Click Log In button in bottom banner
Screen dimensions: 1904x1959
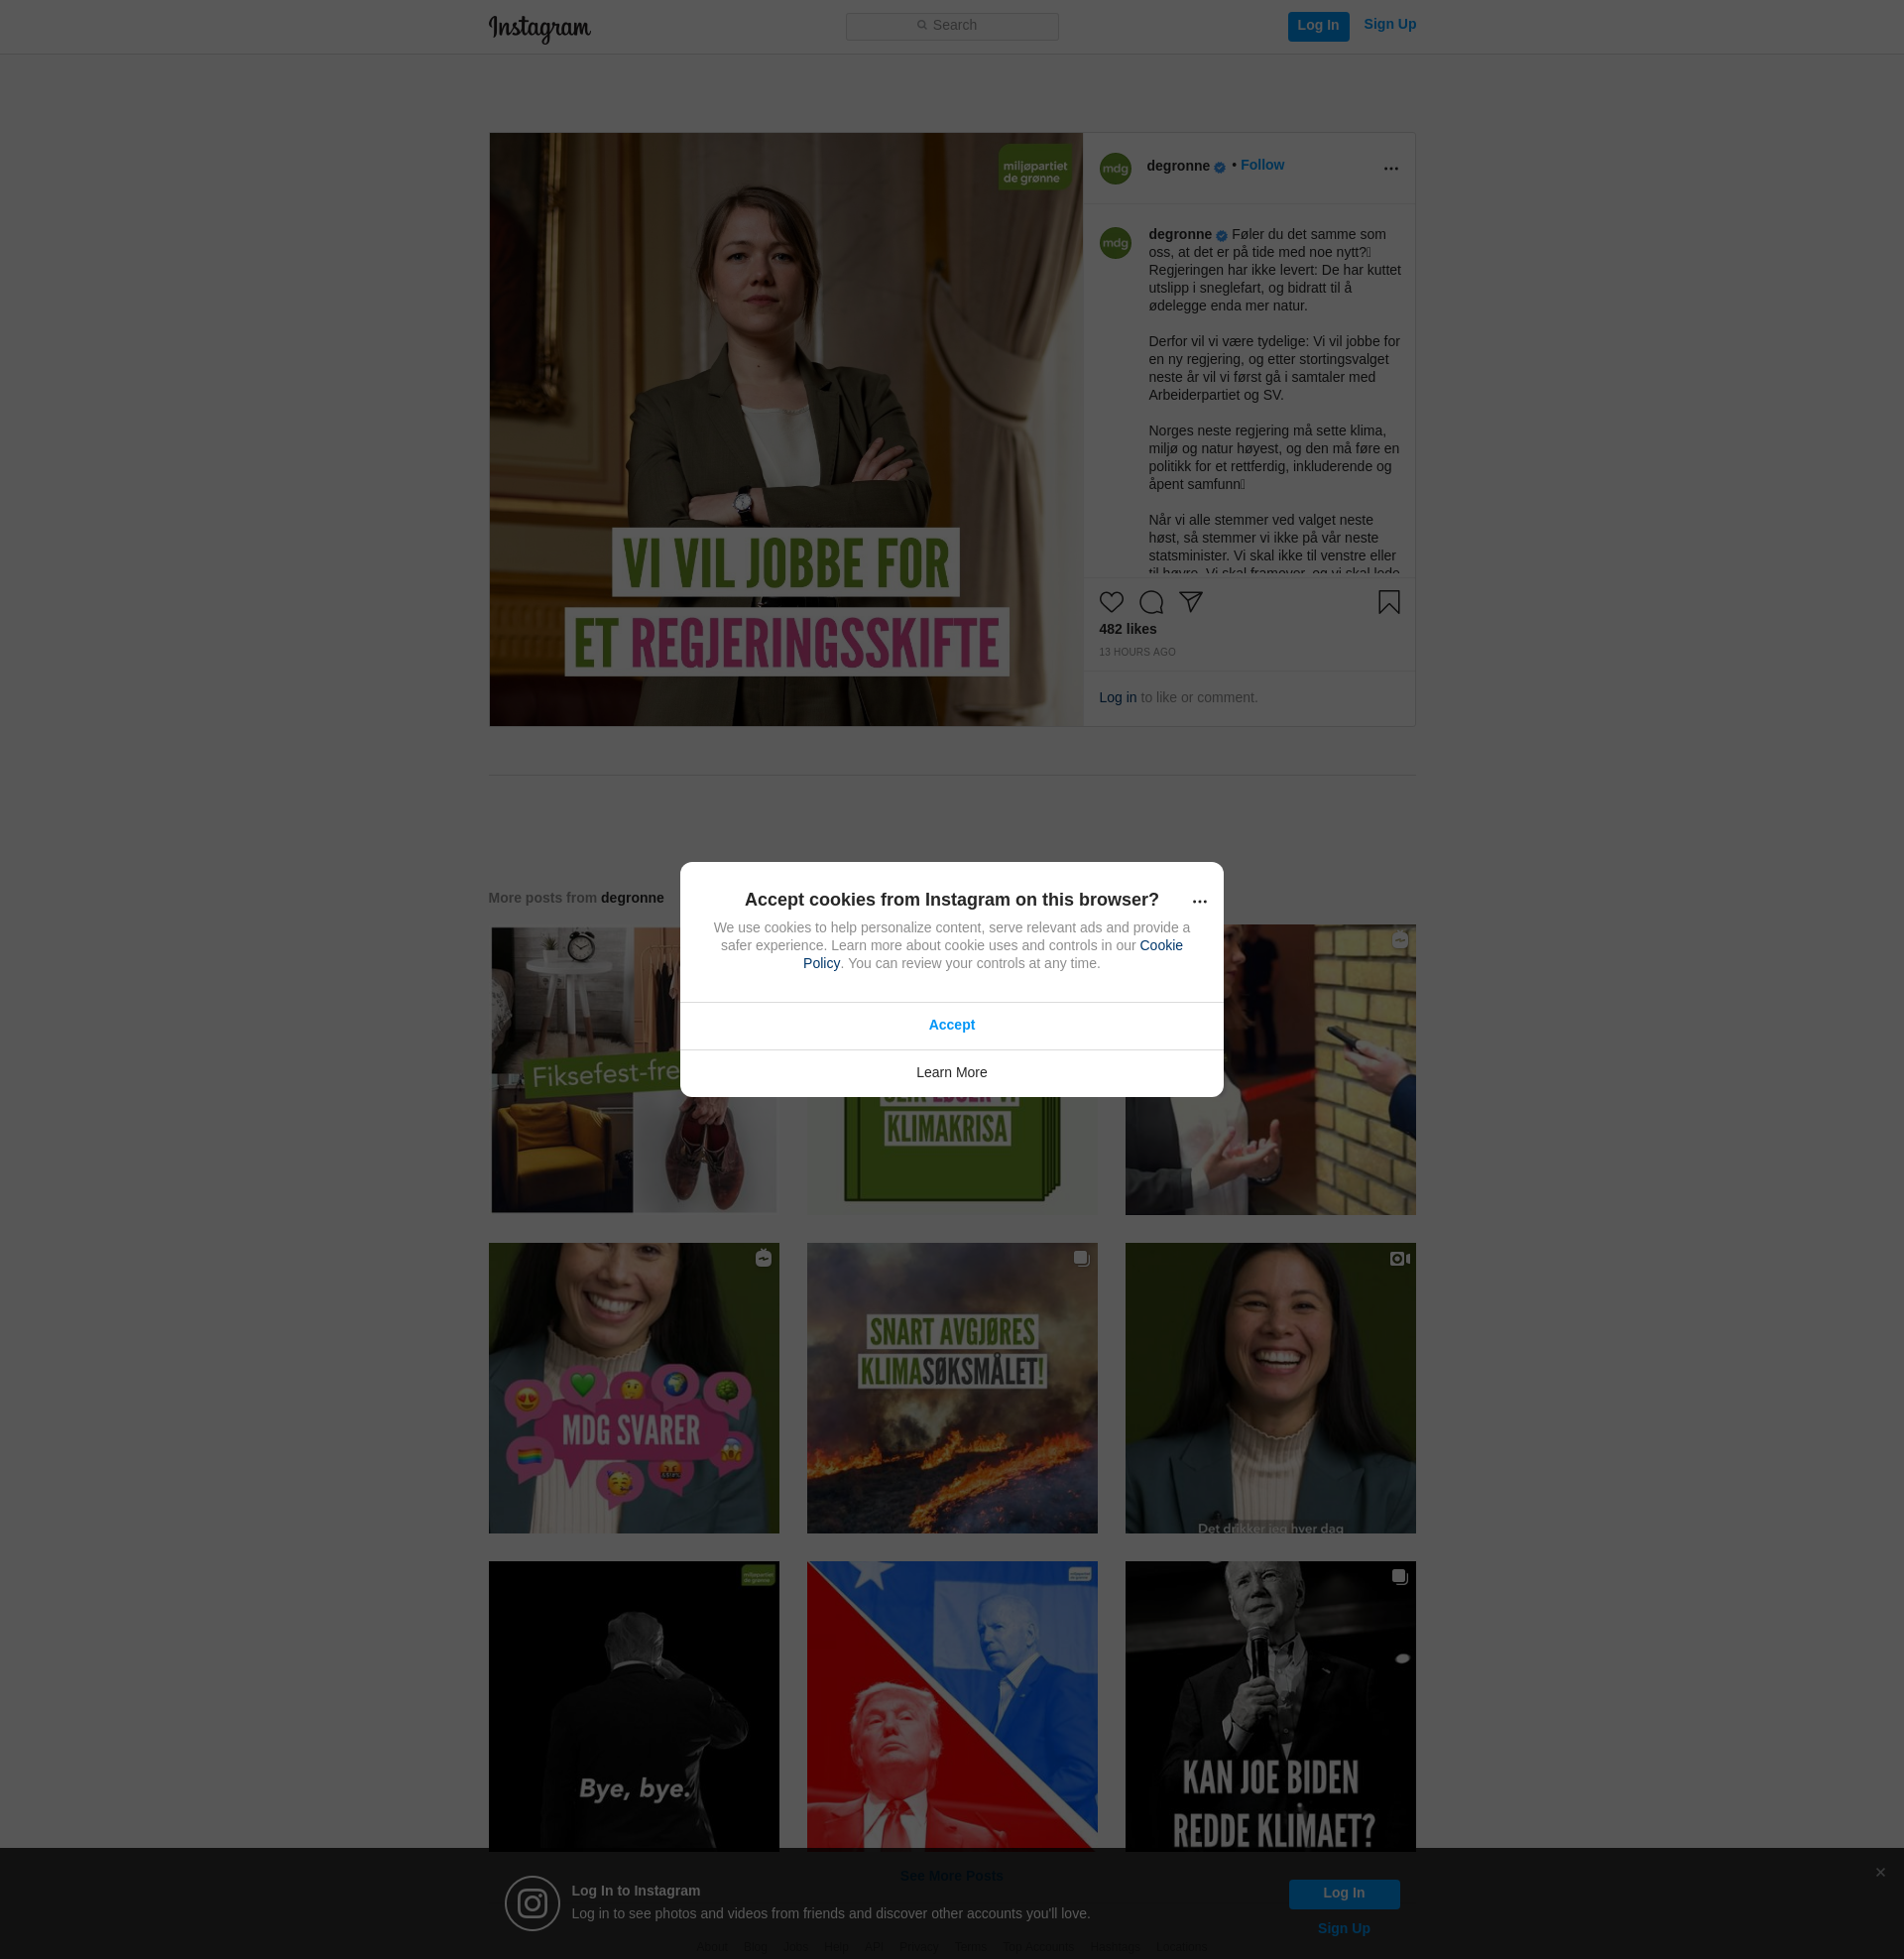coord(1343,1893)
